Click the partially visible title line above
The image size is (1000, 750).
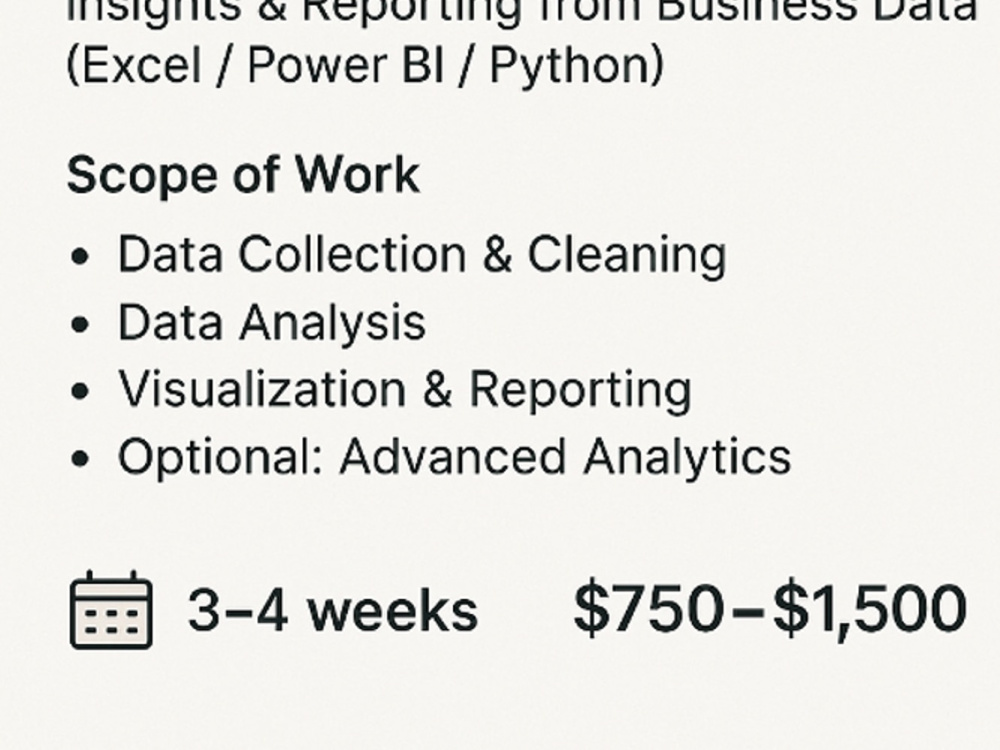pyautogui.click(x=522, y=11)
